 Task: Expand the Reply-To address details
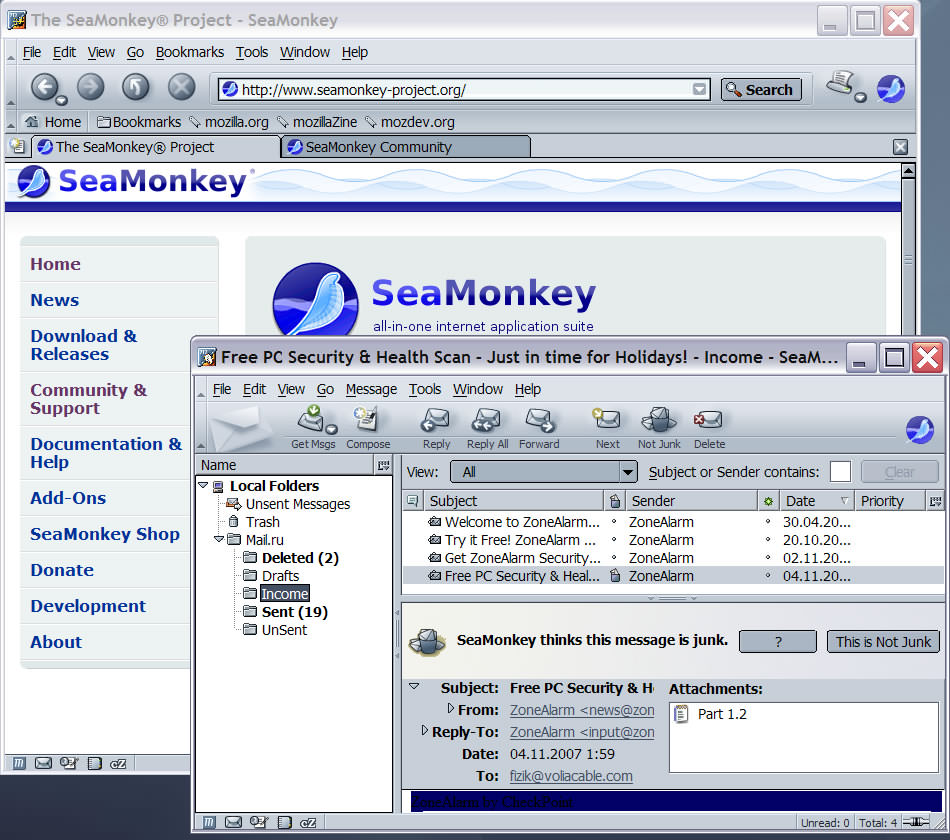[x=425, y=730]
